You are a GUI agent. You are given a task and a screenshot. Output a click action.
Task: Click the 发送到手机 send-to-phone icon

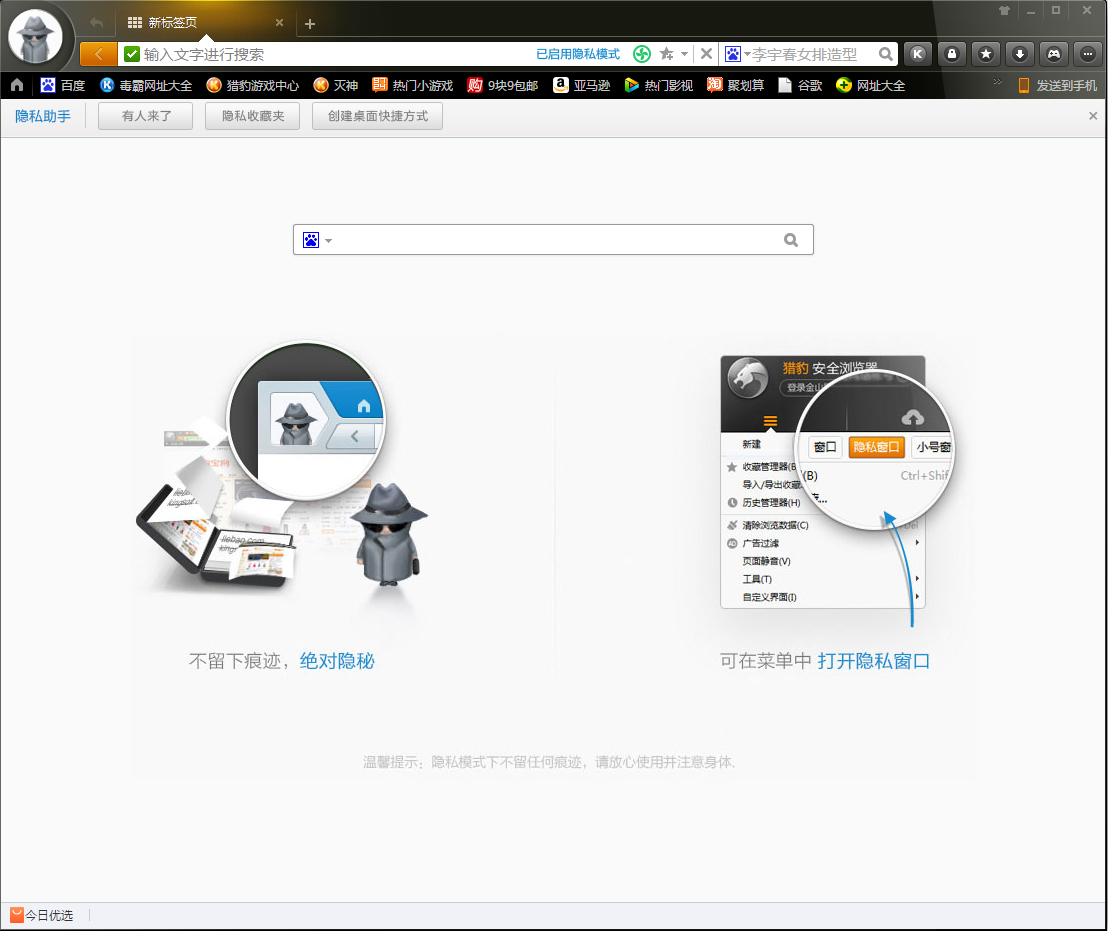click(x=1055, y=85)
